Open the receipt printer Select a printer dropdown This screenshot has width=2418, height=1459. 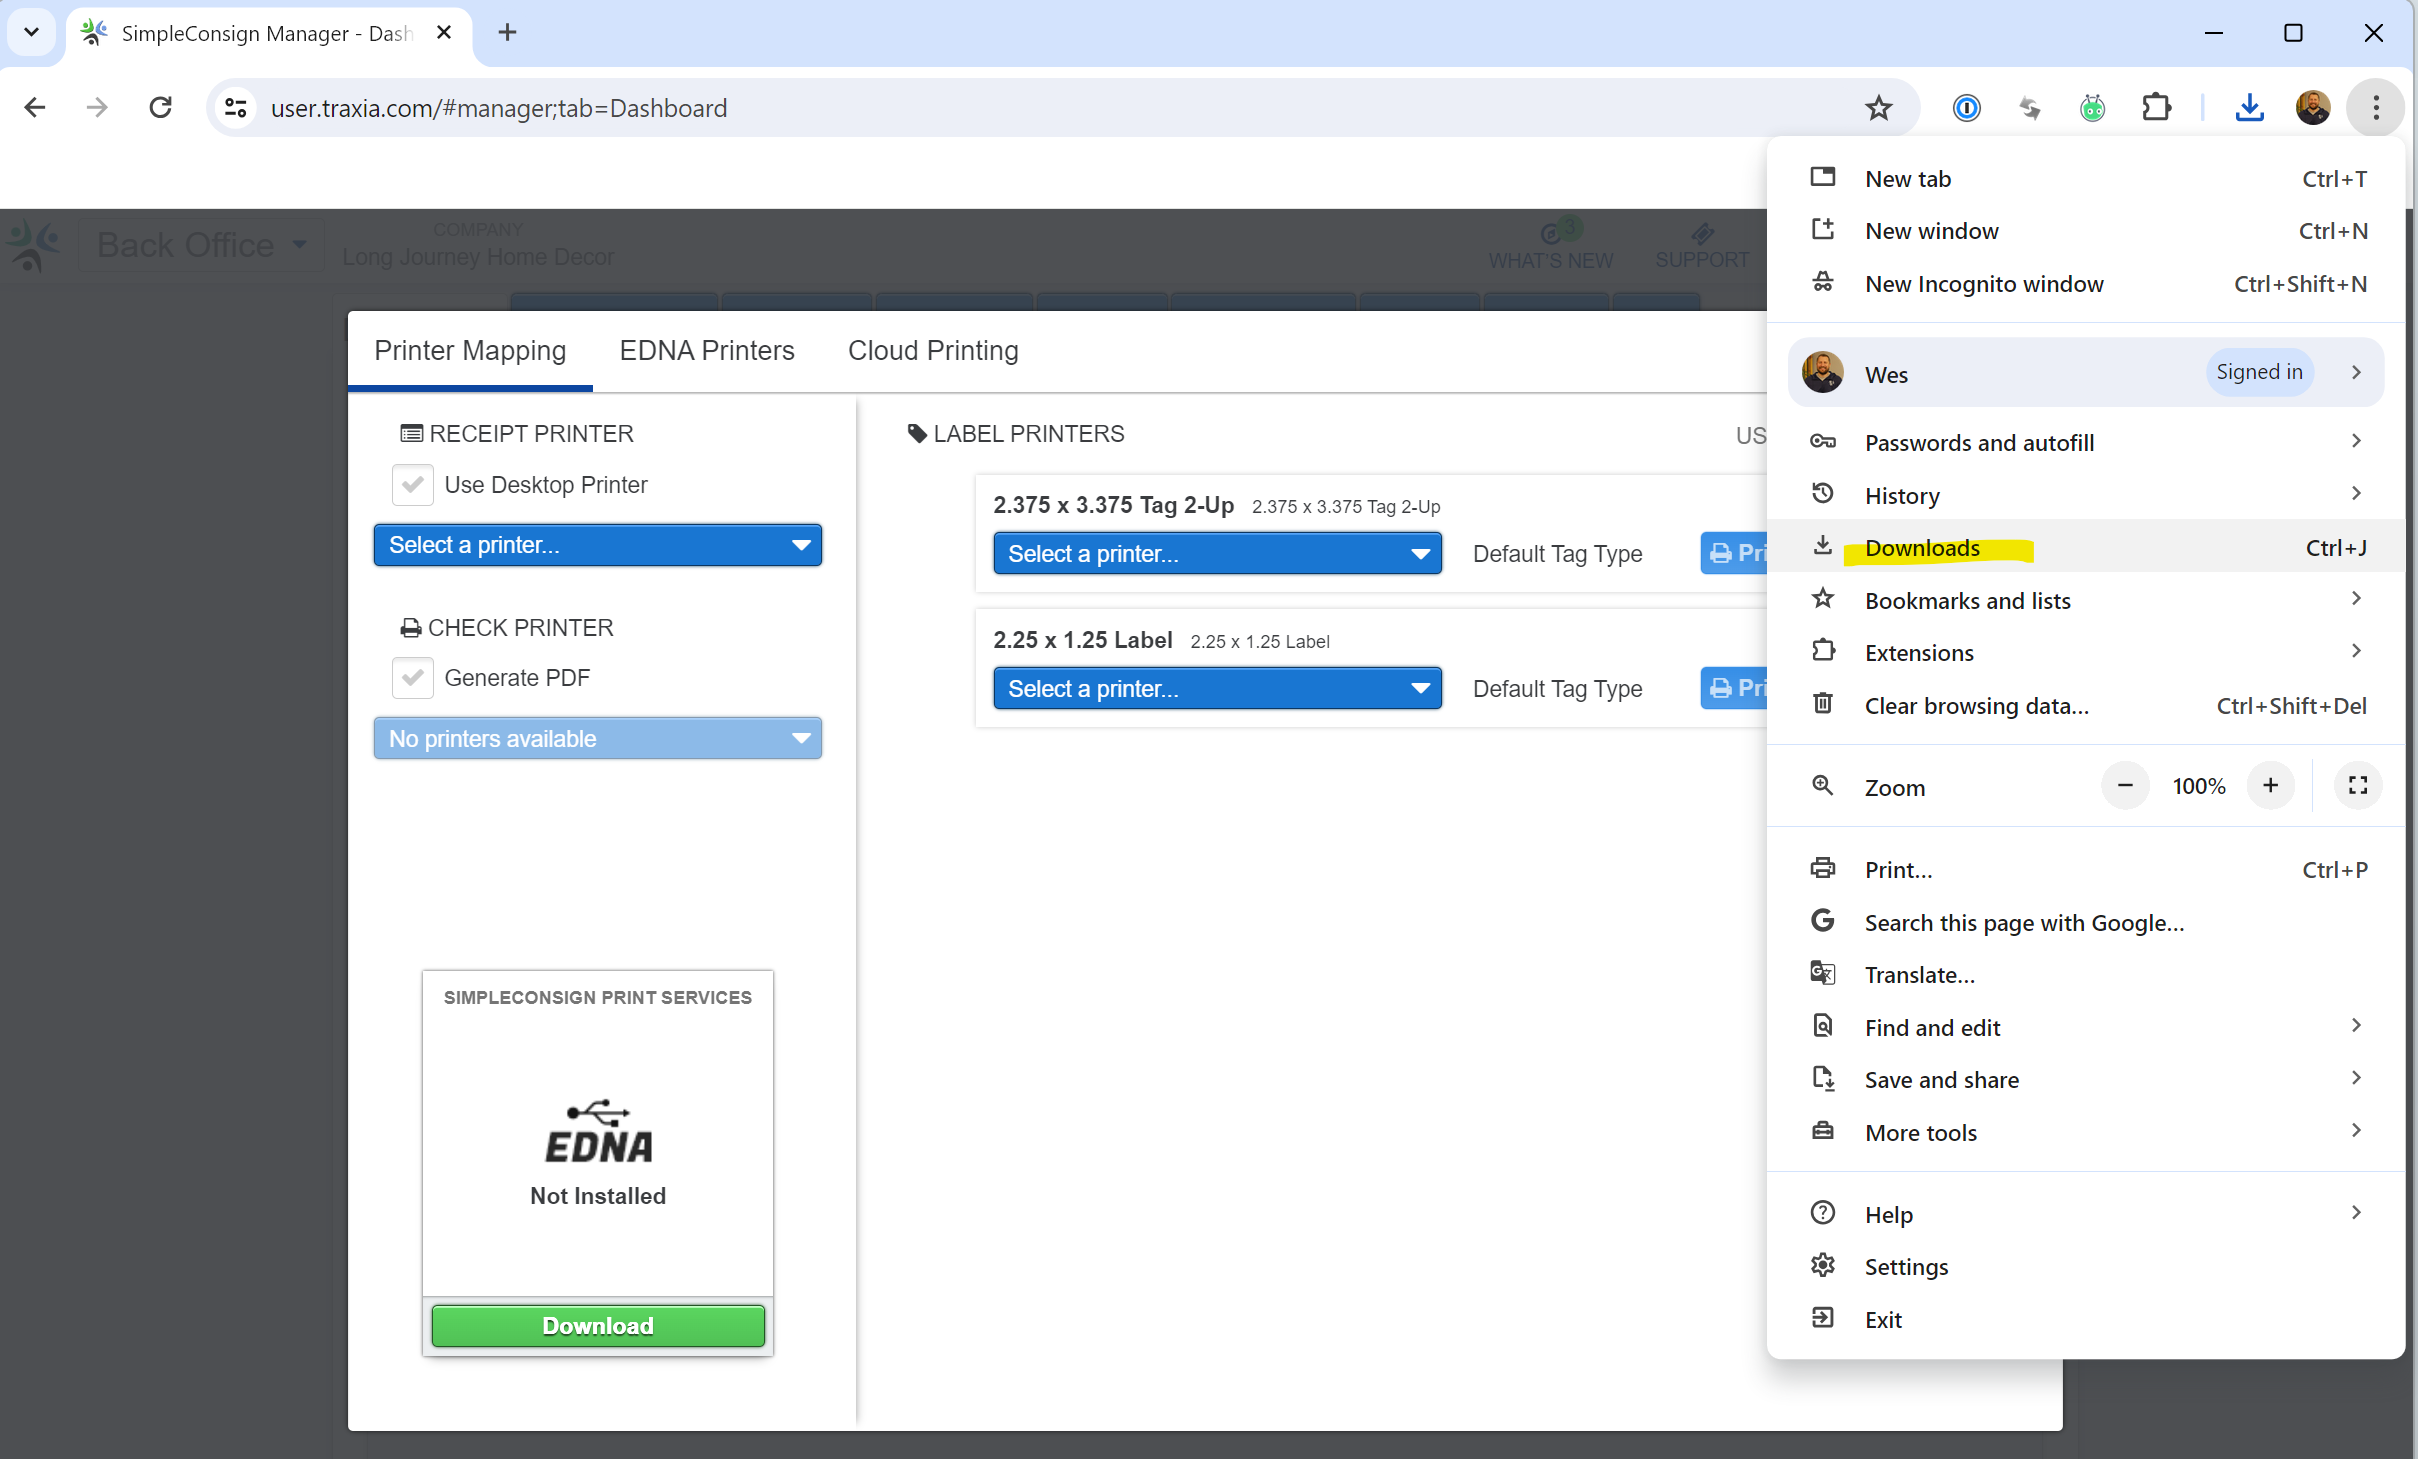597,545
